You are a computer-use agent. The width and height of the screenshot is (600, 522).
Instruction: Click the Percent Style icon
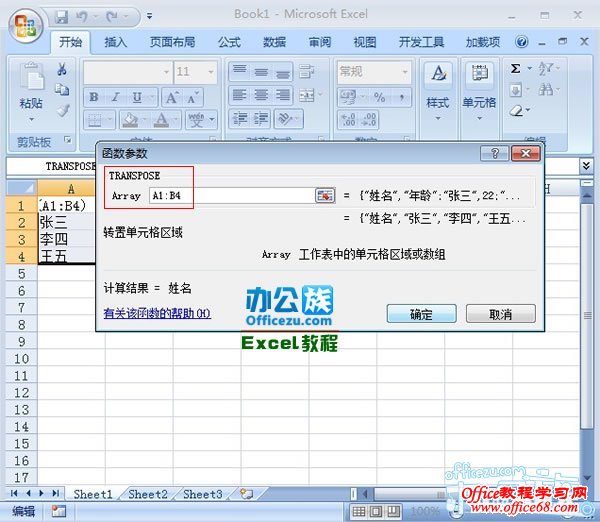tap(380, 97)
